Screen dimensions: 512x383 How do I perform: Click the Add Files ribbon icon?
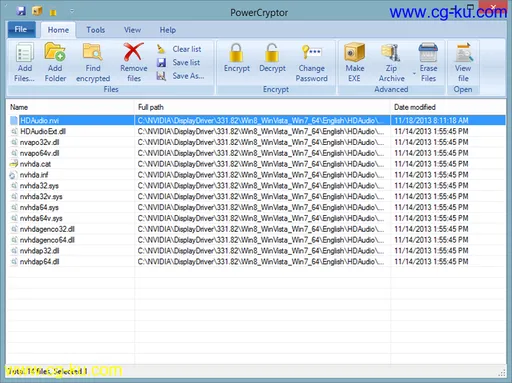(25, 52)
